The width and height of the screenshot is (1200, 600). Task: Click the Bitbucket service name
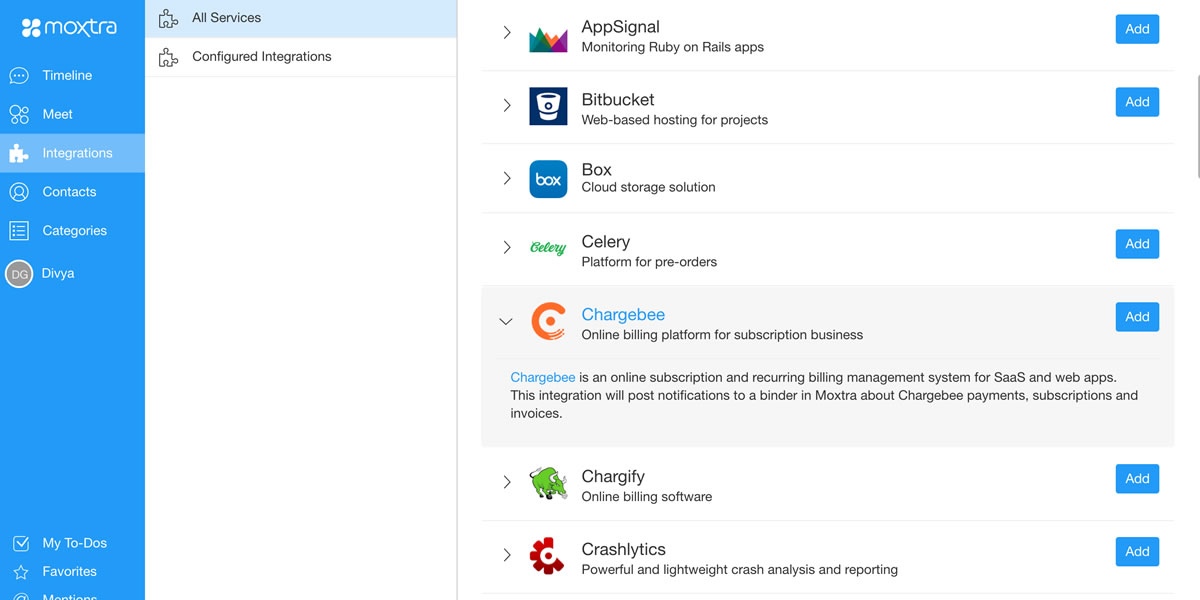point(618,100)
